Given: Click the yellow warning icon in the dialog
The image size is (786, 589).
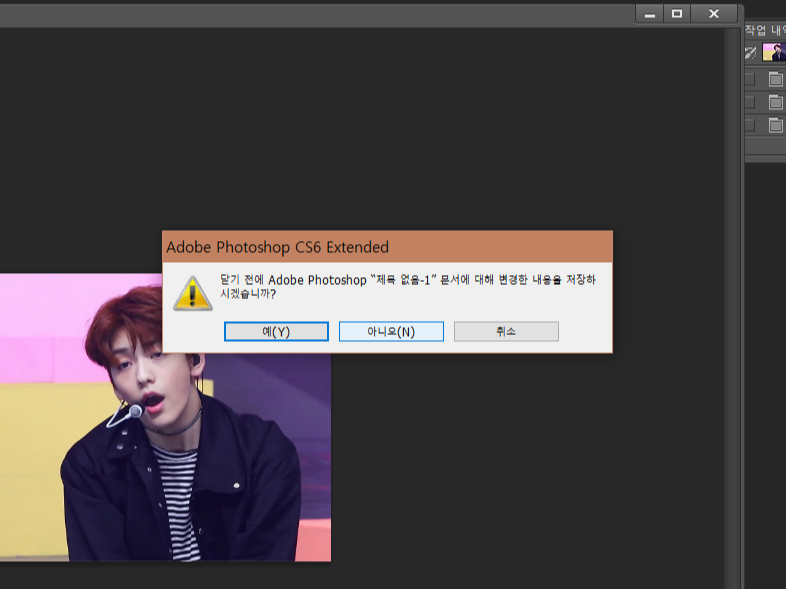Looking at the screenshot, I should [x=192, y=293].
